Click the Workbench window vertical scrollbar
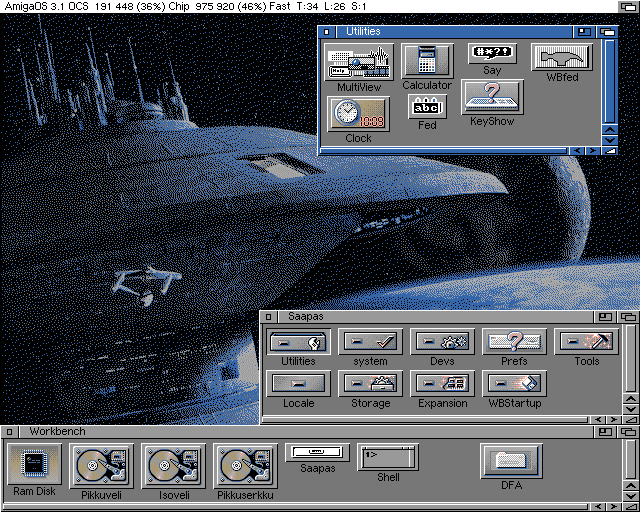 [x=631, y=460]
